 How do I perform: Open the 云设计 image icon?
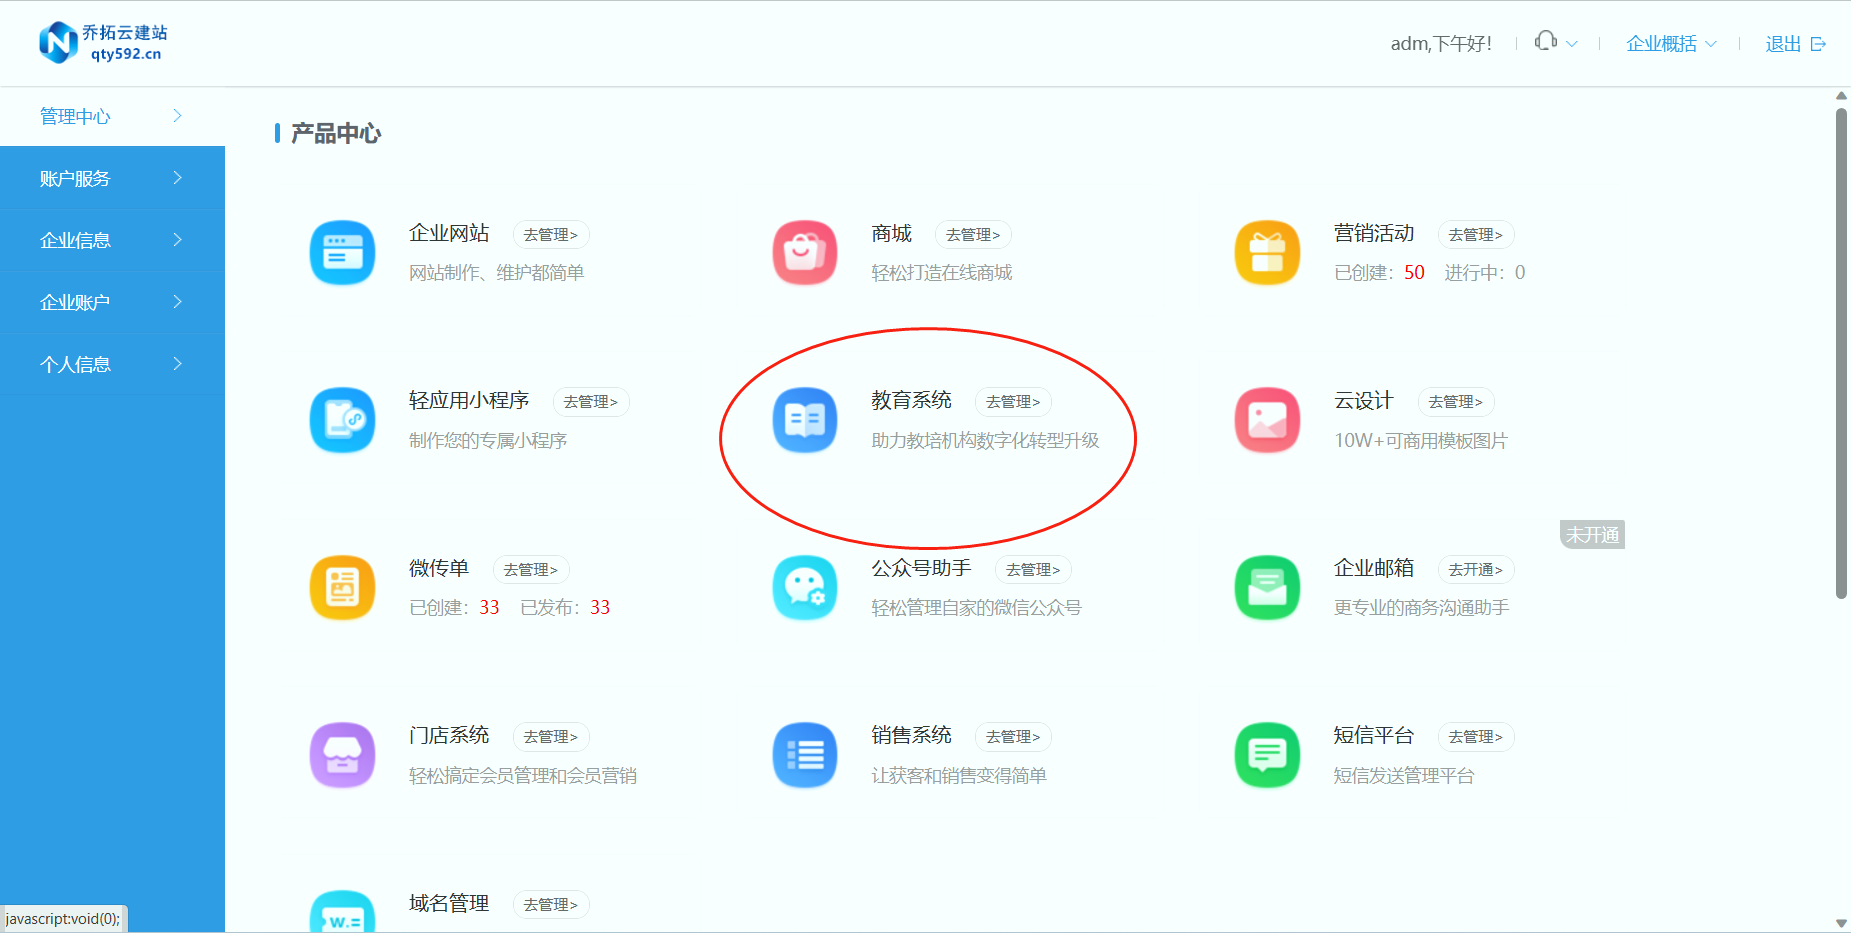click(x=1267, y=420)
